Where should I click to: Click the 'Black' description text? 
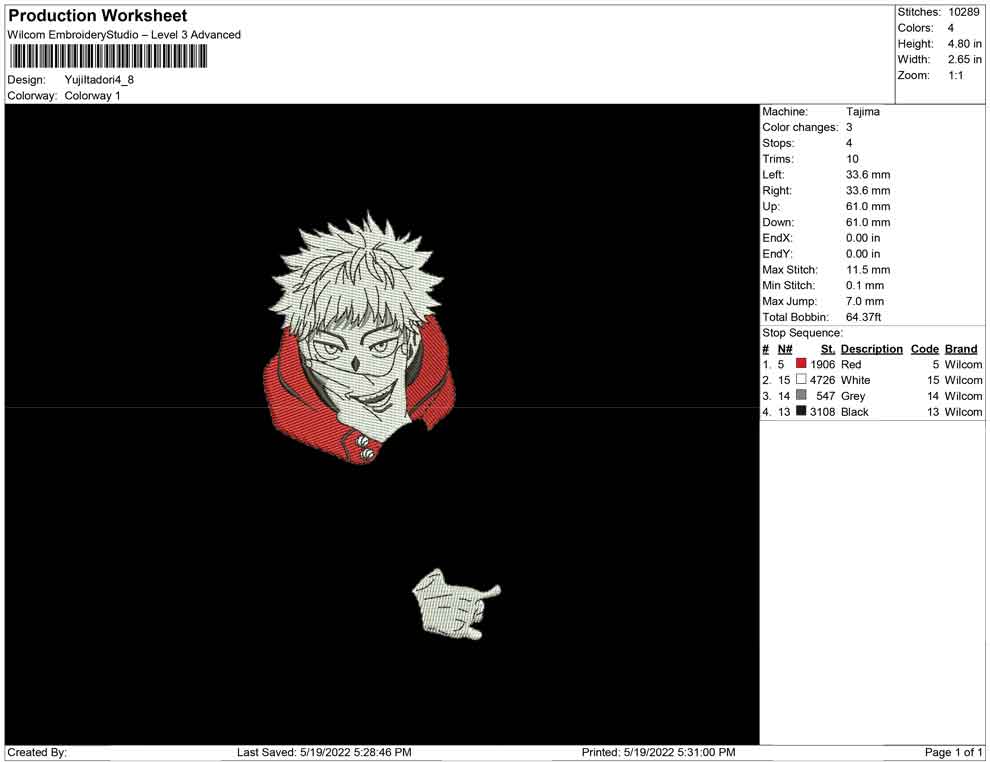click(x=855, y=412)
